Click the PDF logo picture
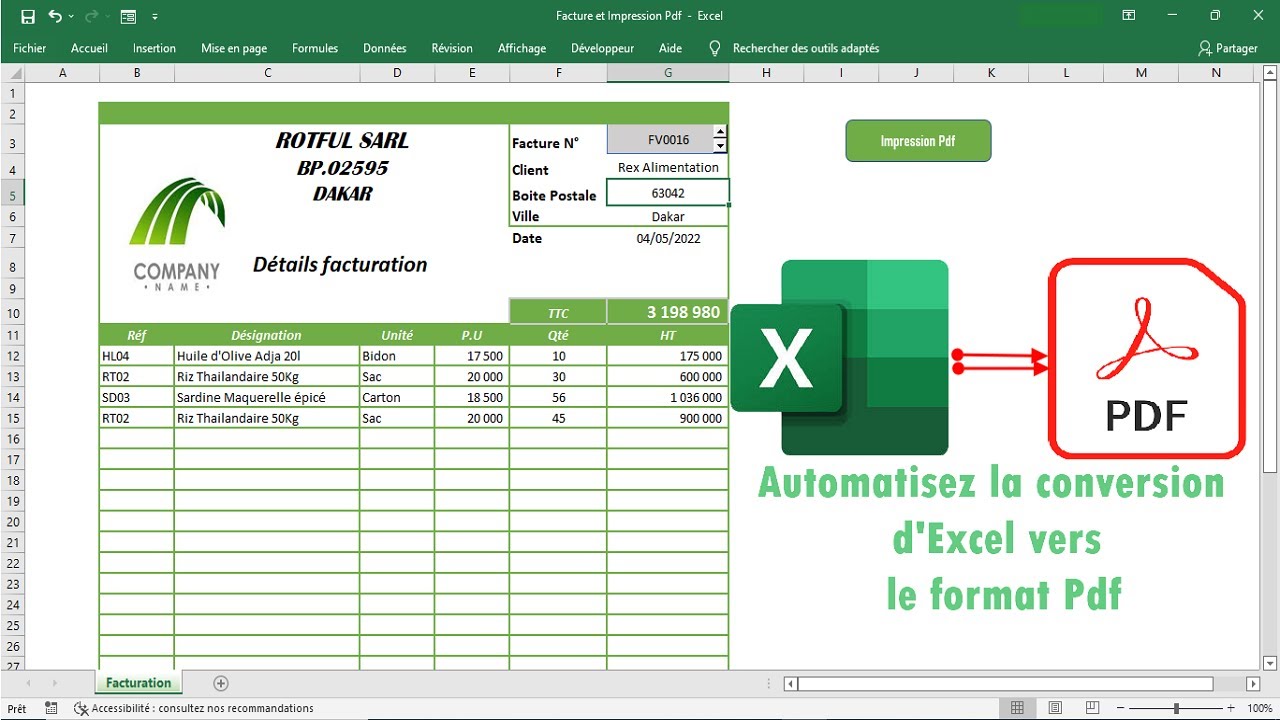 1146,358
